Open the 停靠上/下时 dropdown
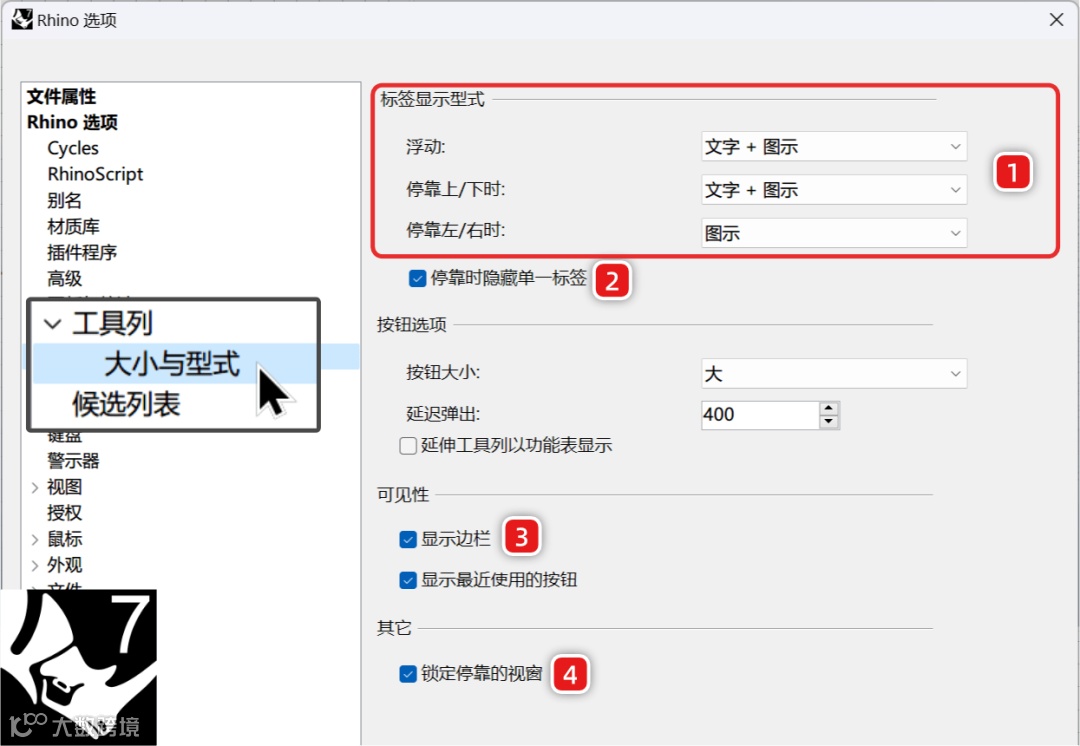 click(833, 190)
